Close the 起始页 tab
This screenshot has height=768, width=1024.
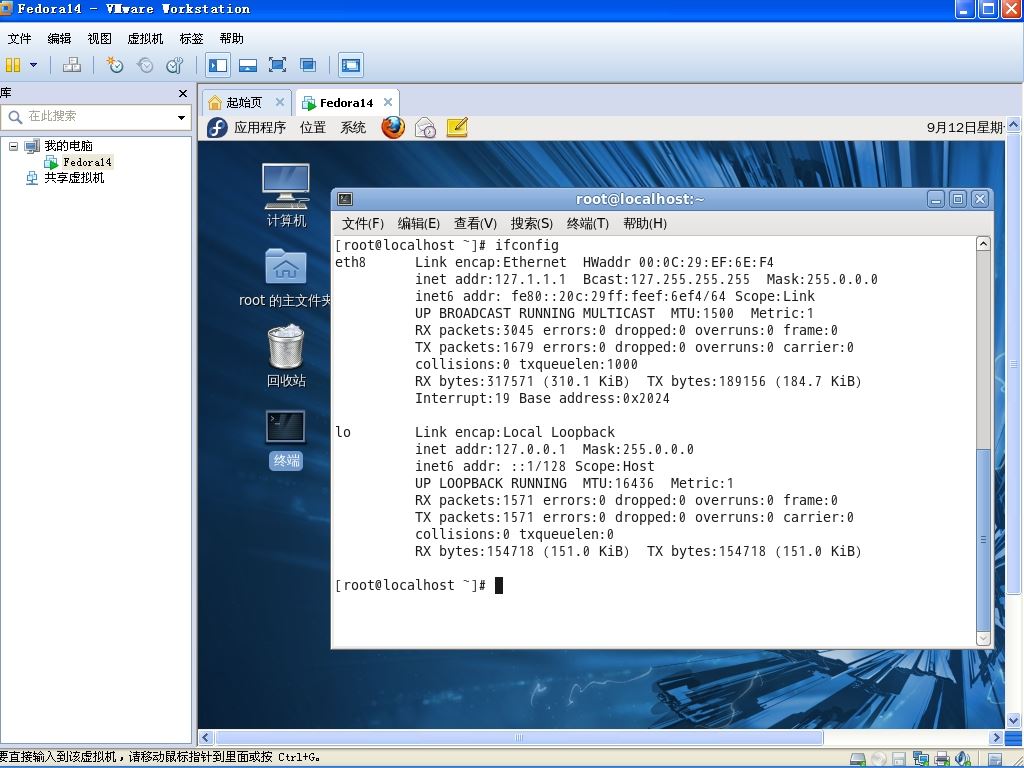click(x=280, y=102)
